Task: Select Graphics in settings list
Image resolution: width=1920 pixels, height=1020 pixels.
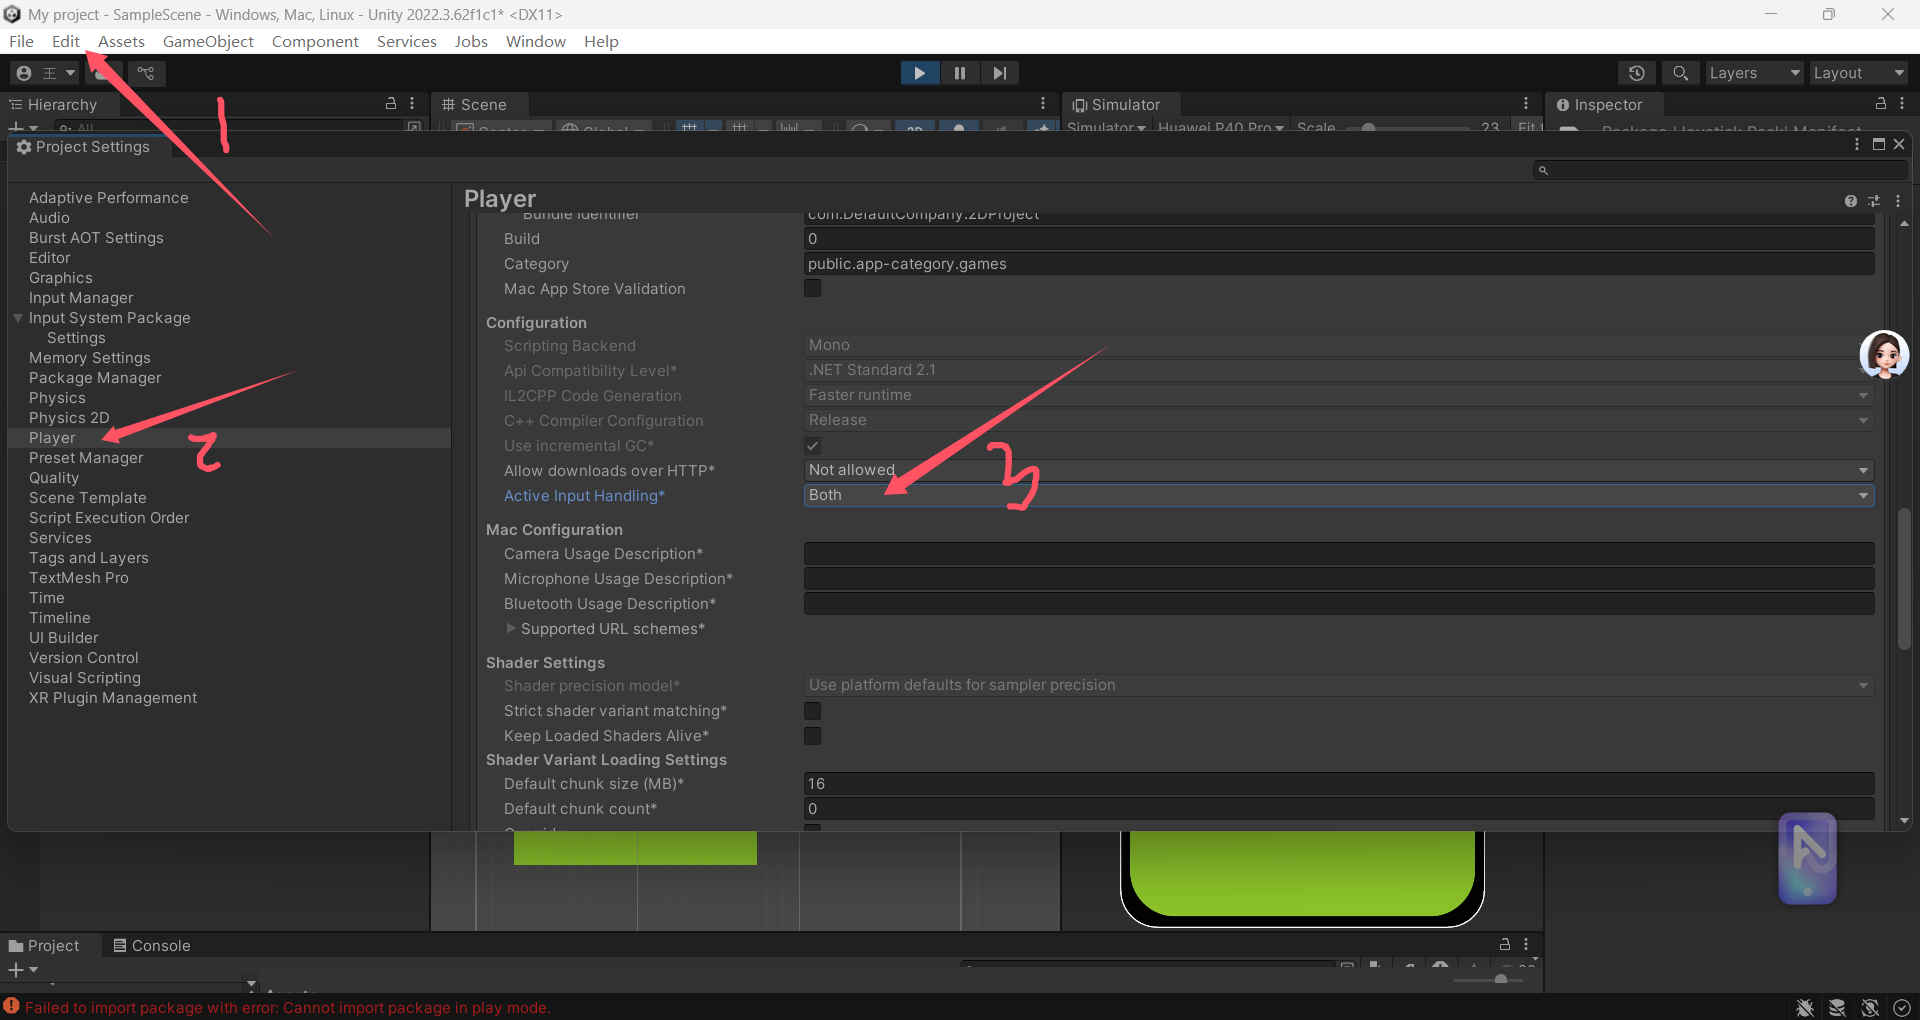Action: [229, 278]
